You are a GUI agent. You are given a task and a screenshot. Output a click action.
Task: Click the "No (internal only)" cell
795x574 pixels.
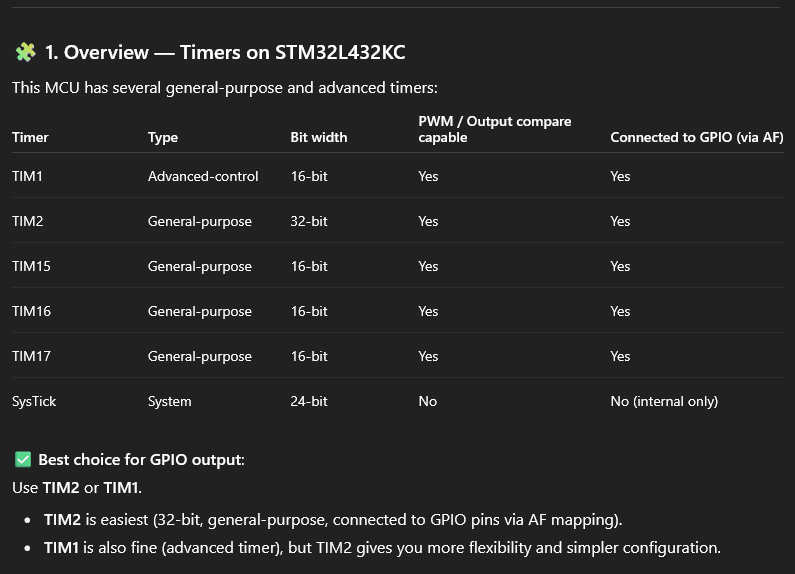point(664,401)
